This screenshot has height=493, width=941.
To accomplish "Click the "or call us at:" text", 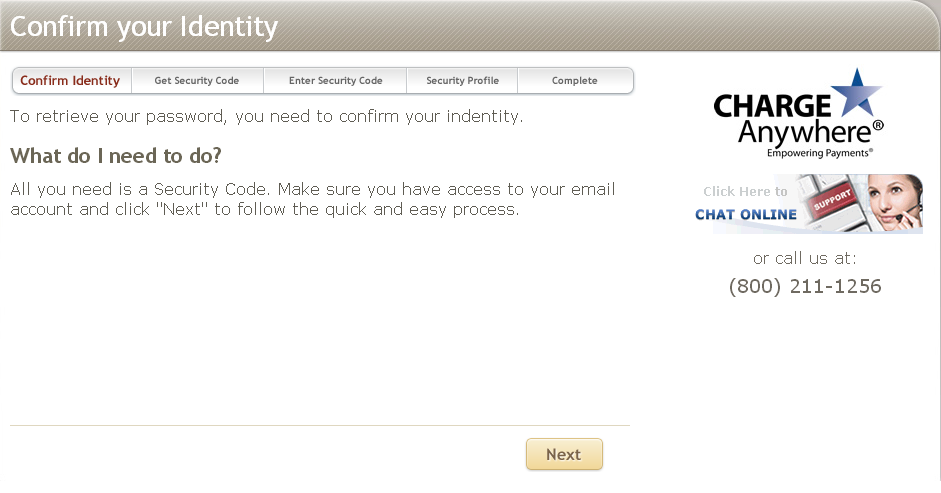I will pos(805,258).
